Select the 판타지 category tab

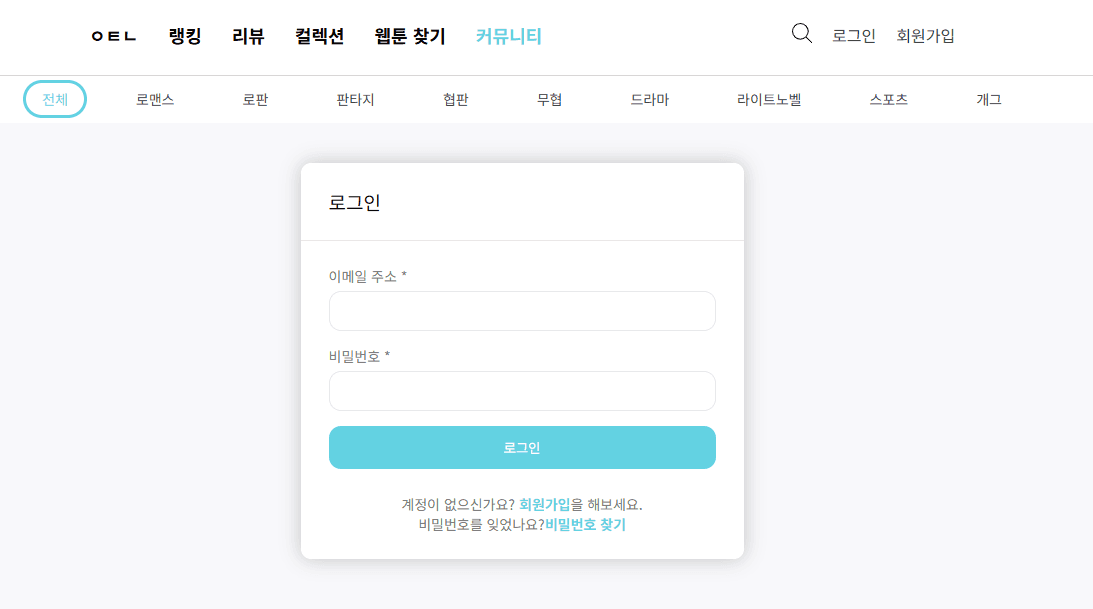pos(353,99)
